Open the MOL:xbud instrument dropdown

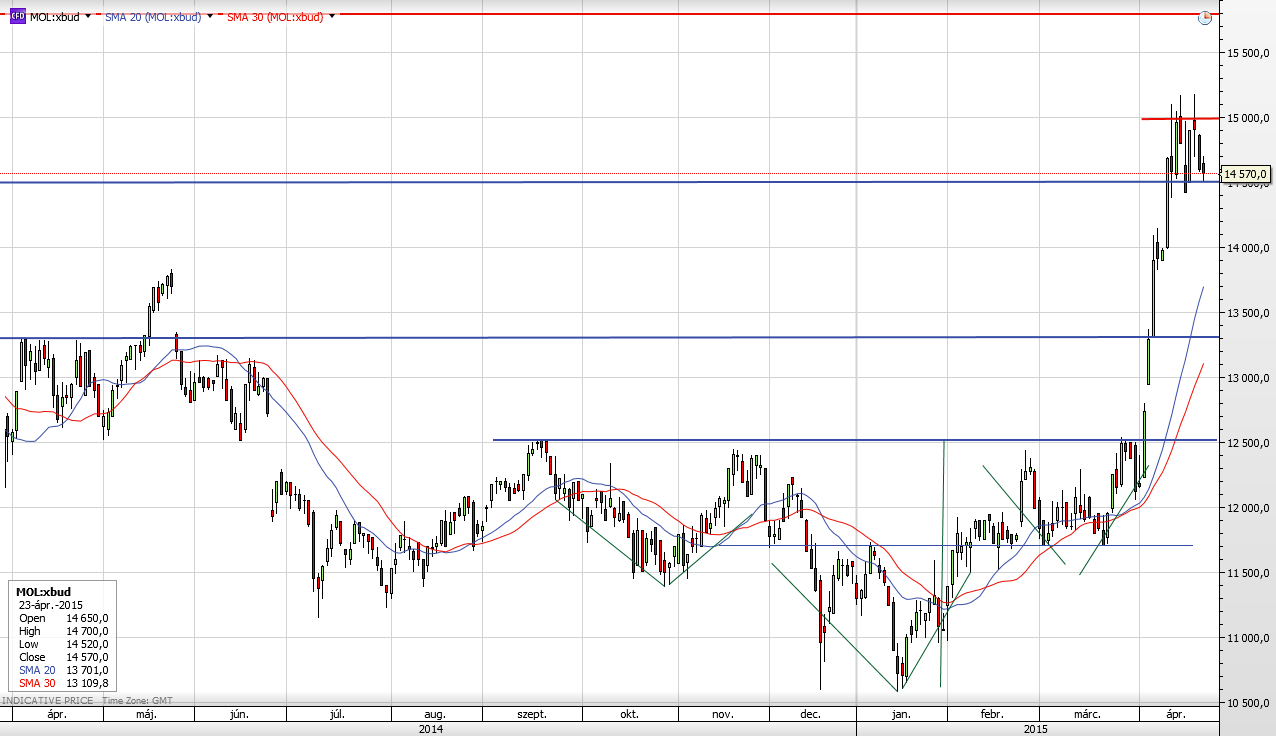click(x=88, y=17)
